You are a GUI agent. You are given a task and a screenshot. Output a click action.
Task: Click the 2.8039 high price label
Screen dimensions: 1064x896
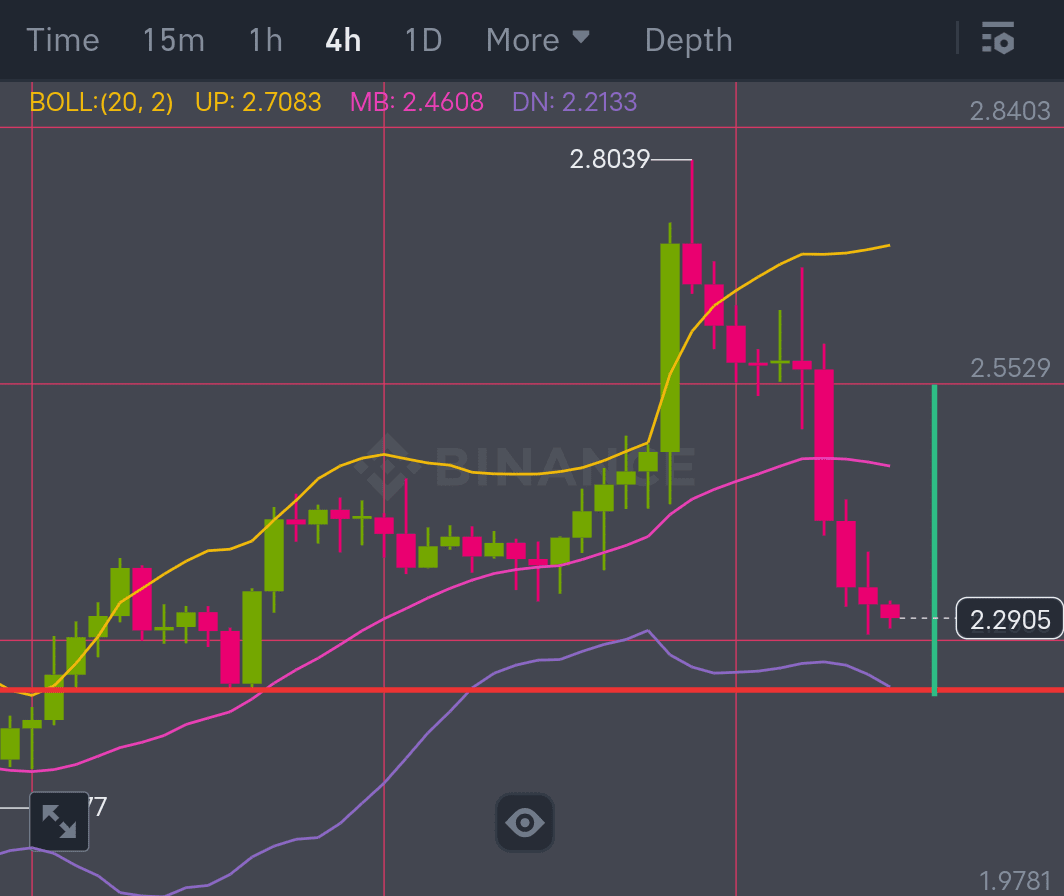pos(609,160)
